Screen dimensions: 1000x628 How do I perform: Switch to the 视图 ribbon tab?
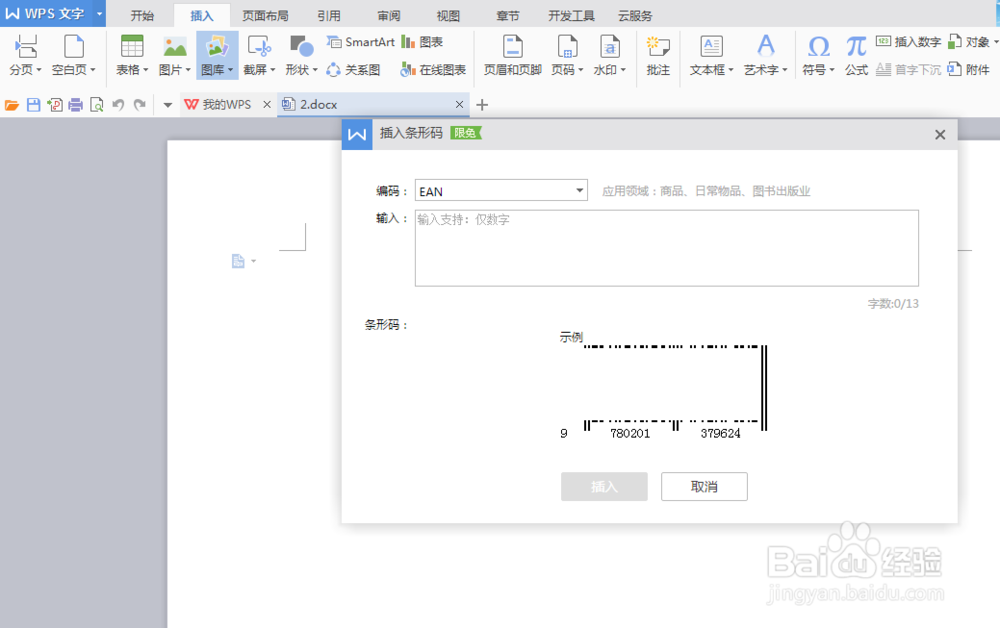pyautogui.click(x=448, y=15)
